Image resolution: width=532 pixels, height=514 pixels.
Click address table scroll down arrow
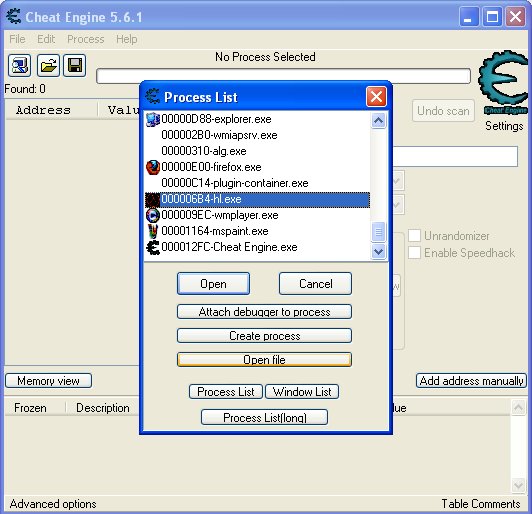click(x=518, y=485)
